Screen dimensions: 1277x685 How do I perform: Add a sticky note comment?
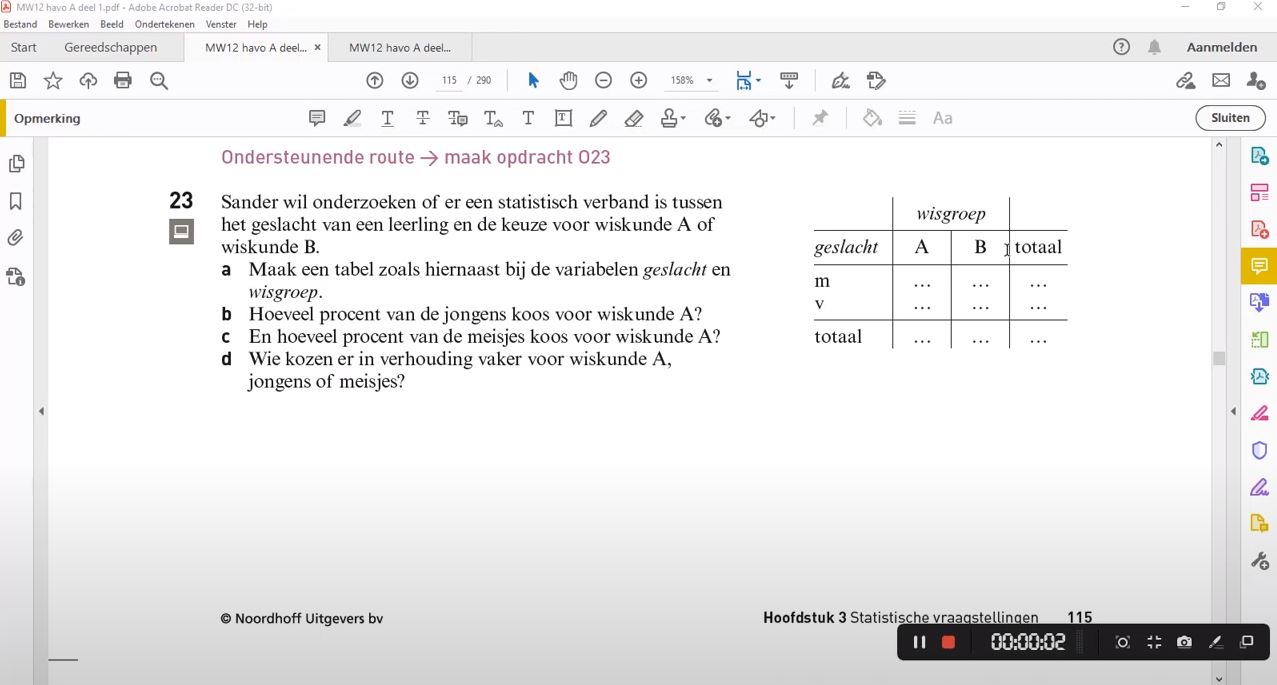pos(317,118)
